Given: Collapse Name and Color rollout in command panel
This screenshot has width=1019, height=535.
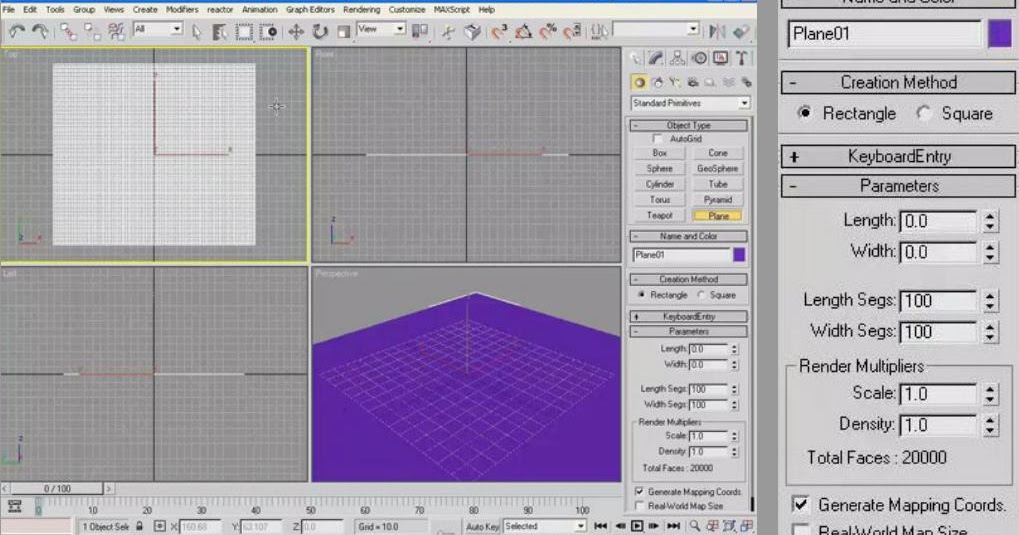Looking at the screenshot, I should coord(688,237).
